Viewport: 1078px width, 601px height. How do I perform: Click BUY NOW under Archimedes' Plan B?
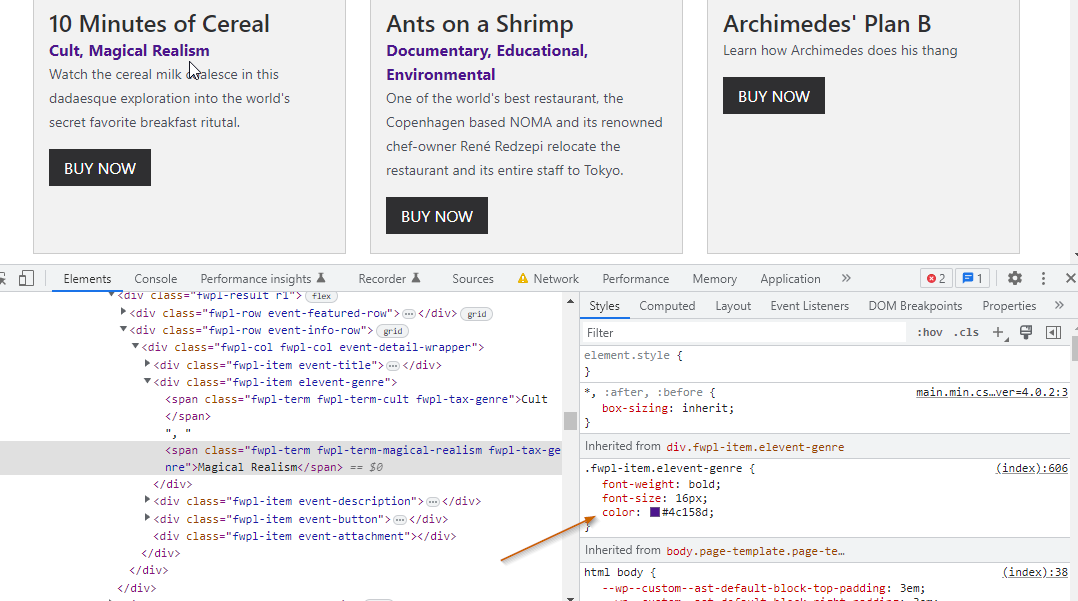click(773, 96)
